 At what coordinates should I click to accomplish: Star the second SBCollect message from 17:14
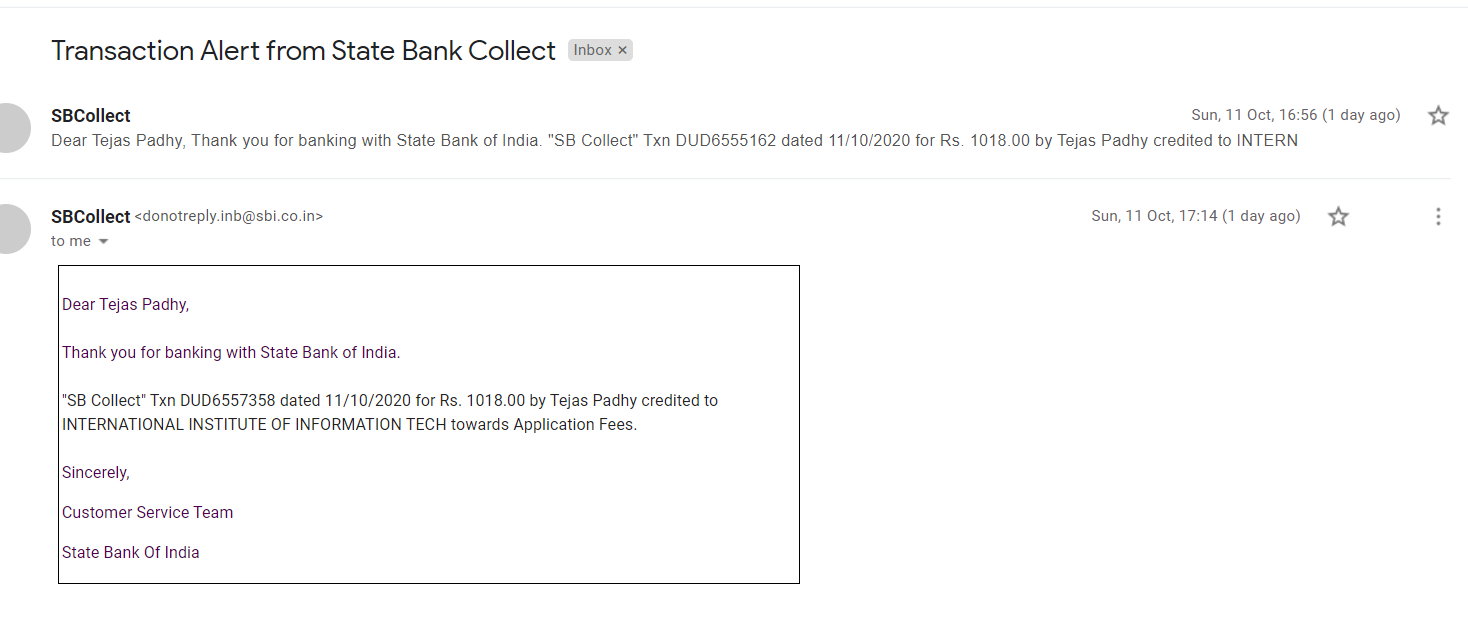coord(1338,216)
